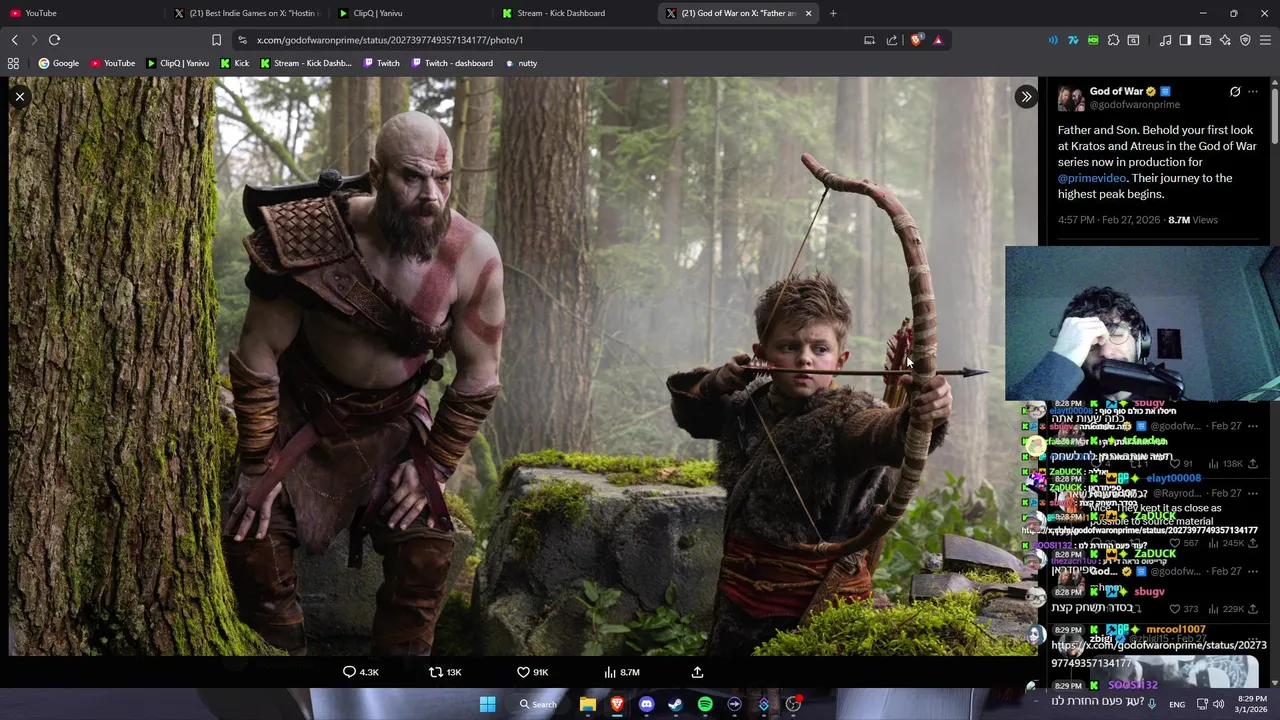Open the Twitch - dashboard bookmark
Image resolution: width=1280 pixels, height=720 pixels.
[452, 63]
